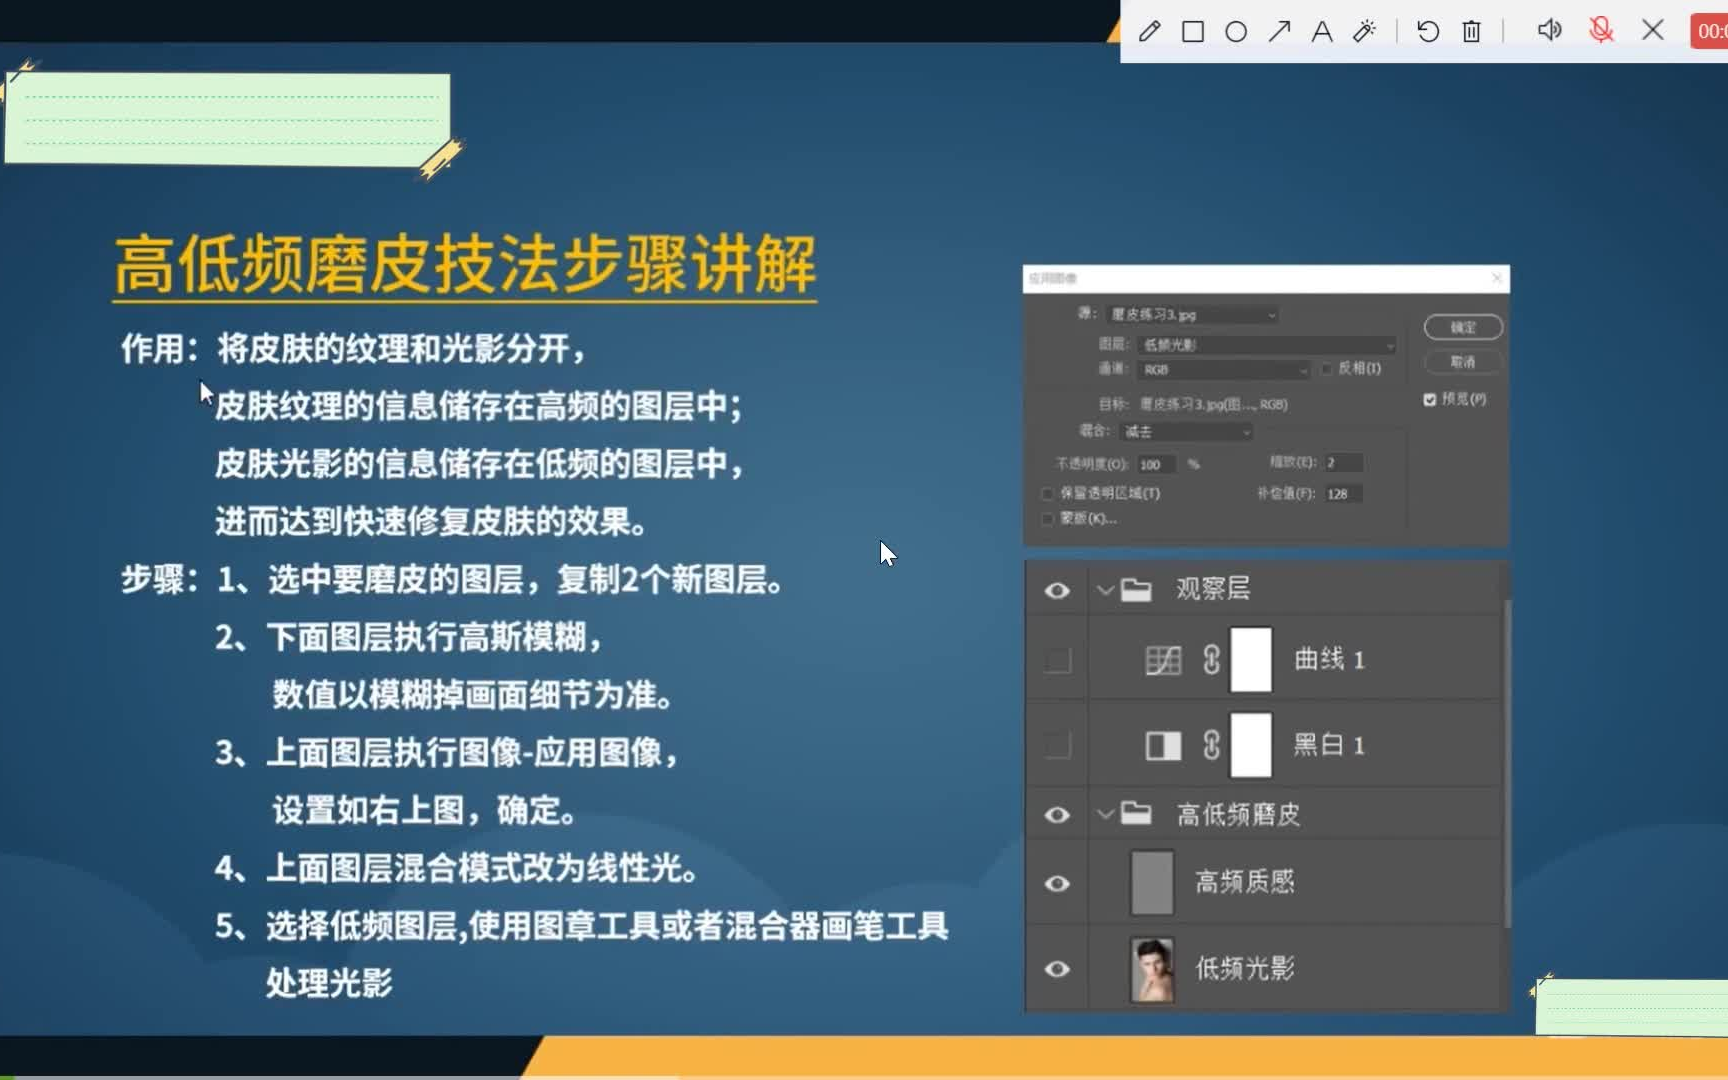Open the blending dropdown showing 减去
This screenshot has height=1080, width=1728.
(x=1187, y=432)
